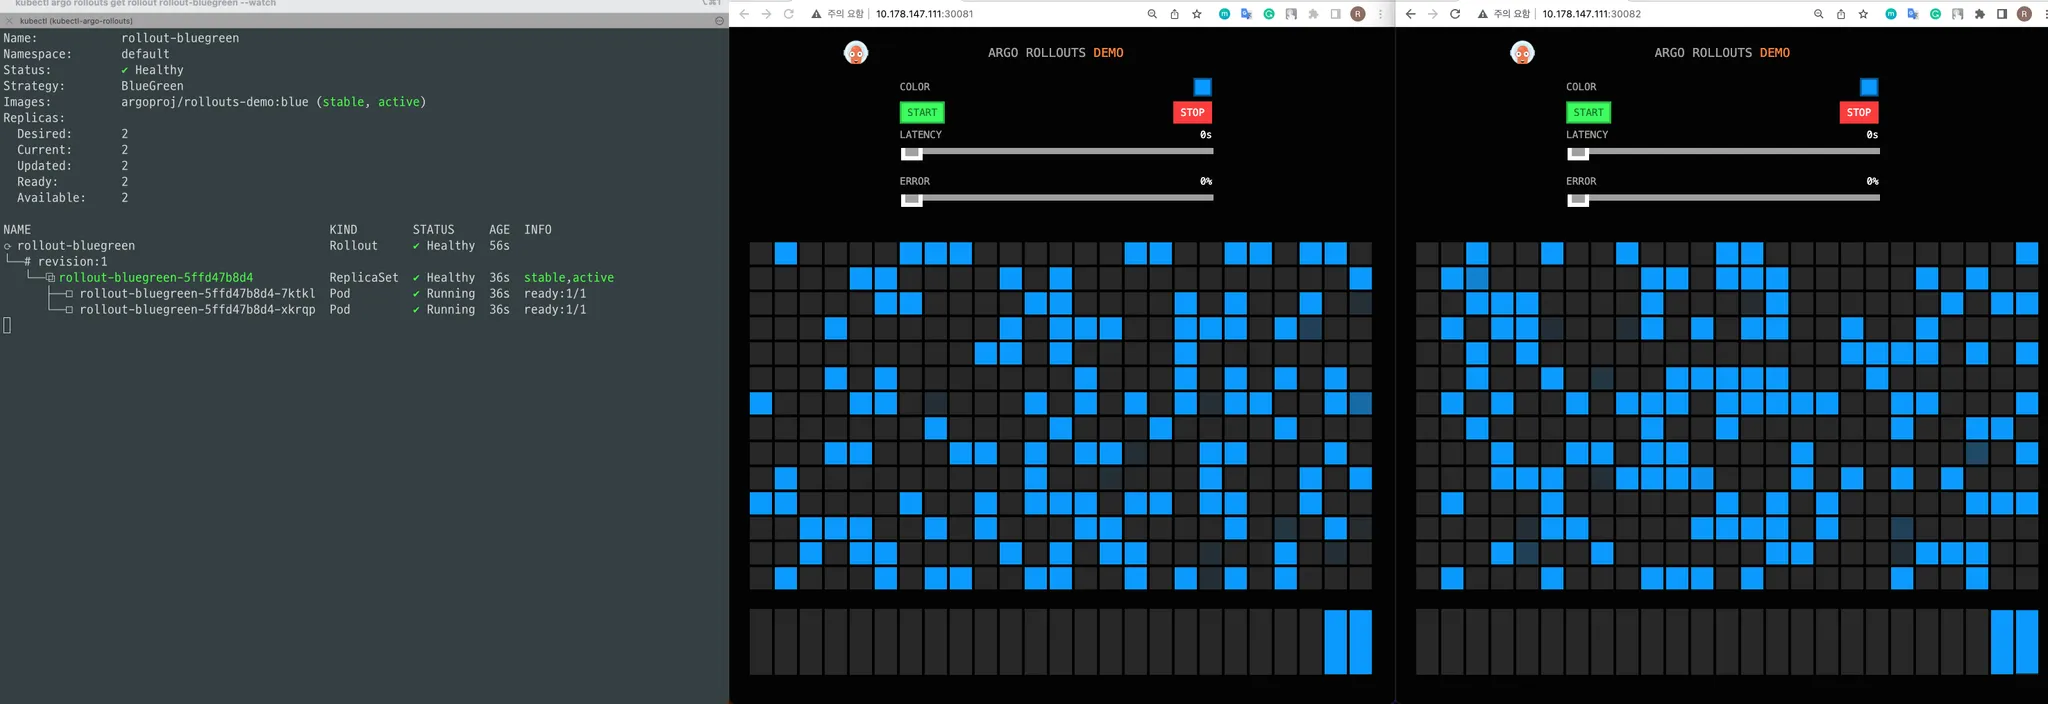This screenshot has width=2048, height=704.
Task: Toggle the side panel in the 30082 window
Action: (2002, 14)
